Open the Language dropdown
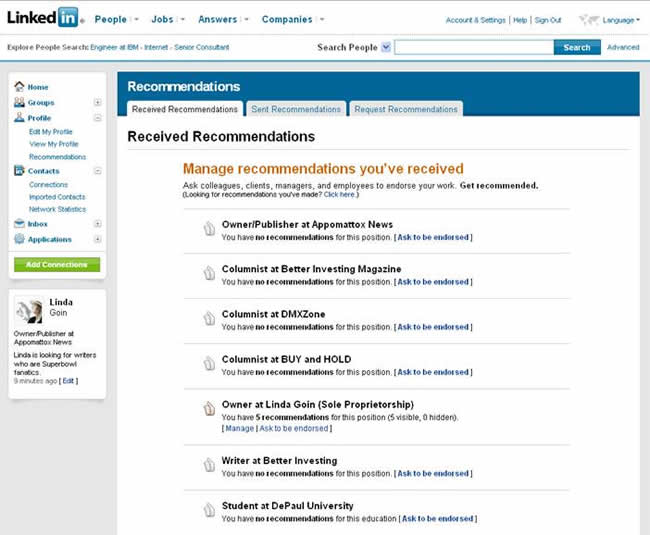The width and height of the screenshot is (650, 535). (x=621, y=20)
